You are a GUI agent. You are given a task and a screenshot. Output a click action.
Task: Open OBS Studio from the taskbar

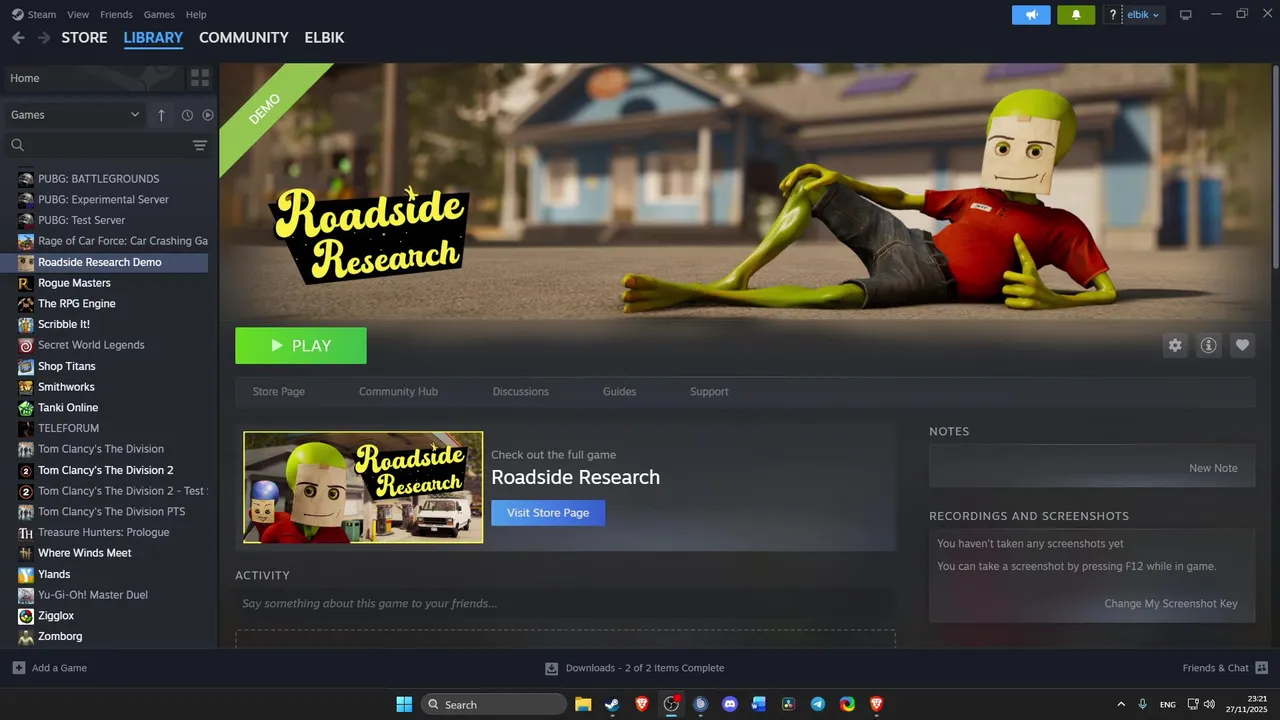671,704
